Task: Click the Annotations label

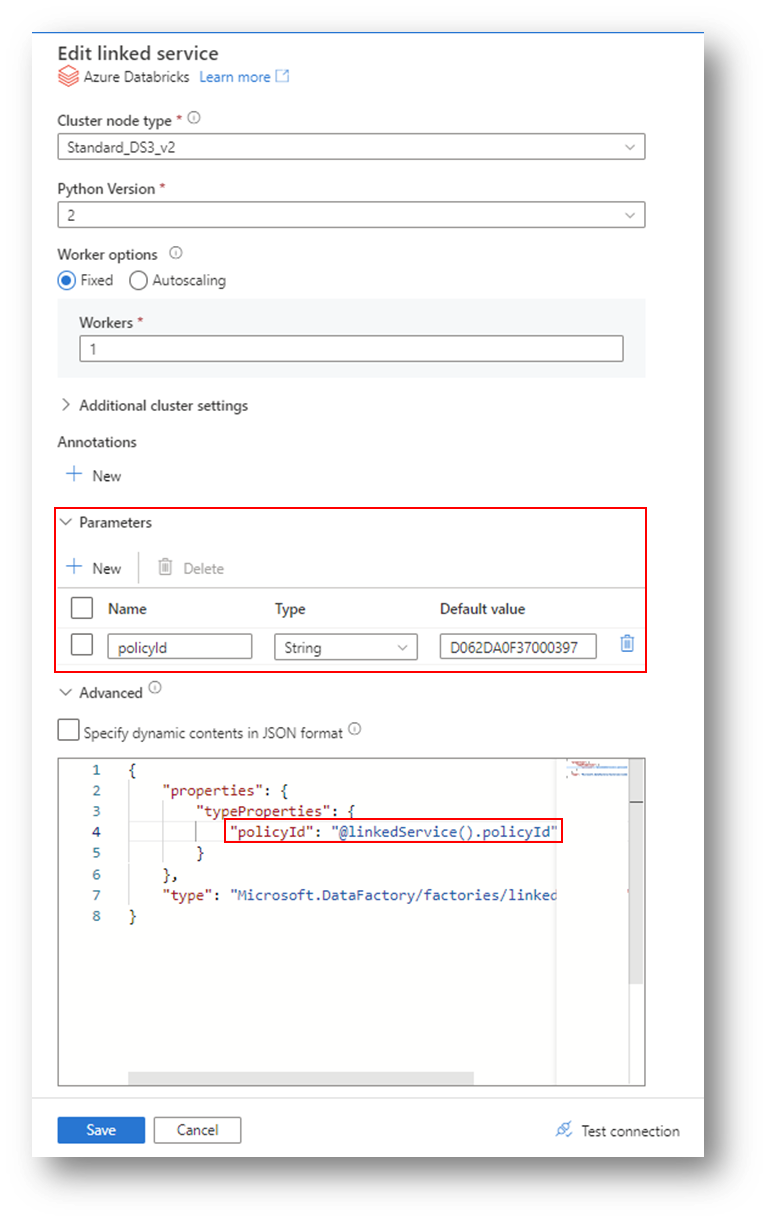Action: [x=97, y=442]
